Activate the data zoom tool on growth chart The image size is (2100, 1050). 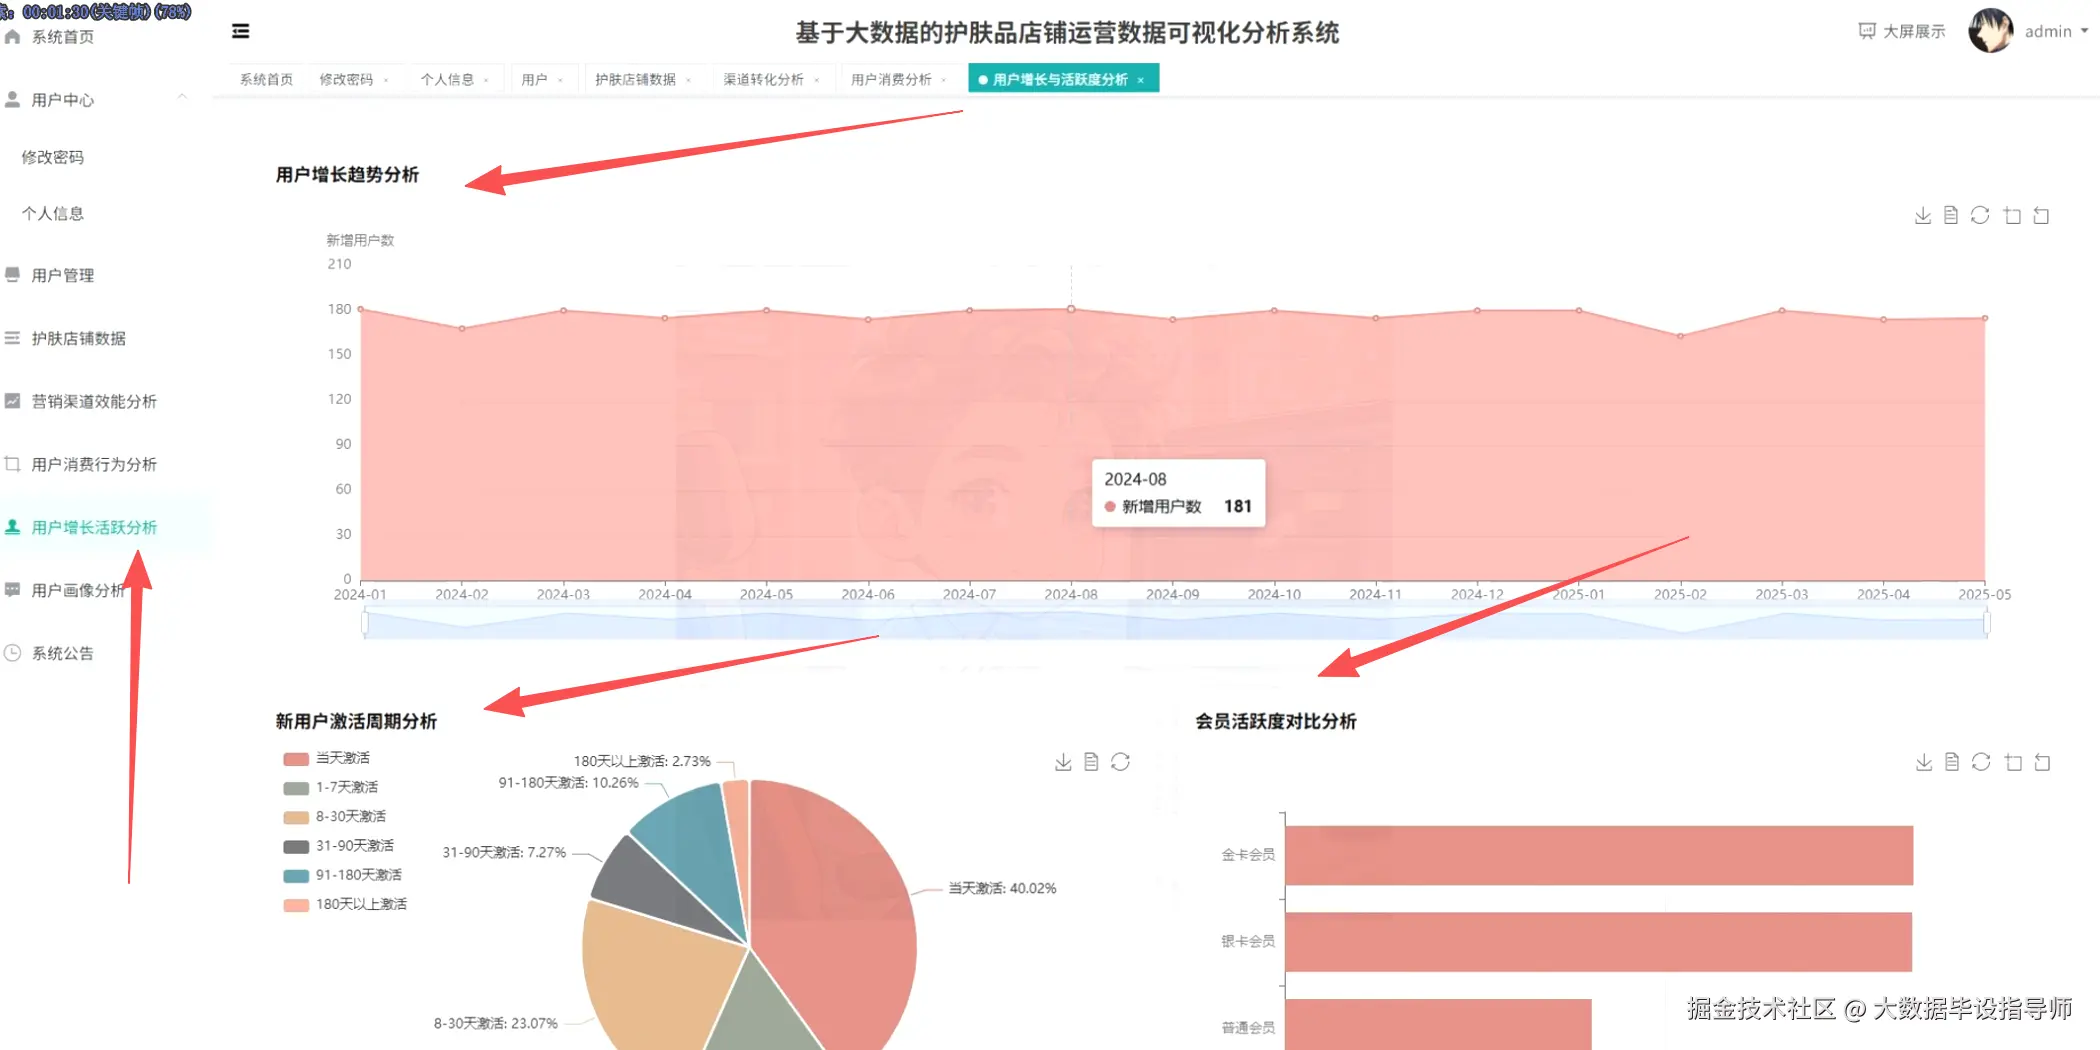2012,214
